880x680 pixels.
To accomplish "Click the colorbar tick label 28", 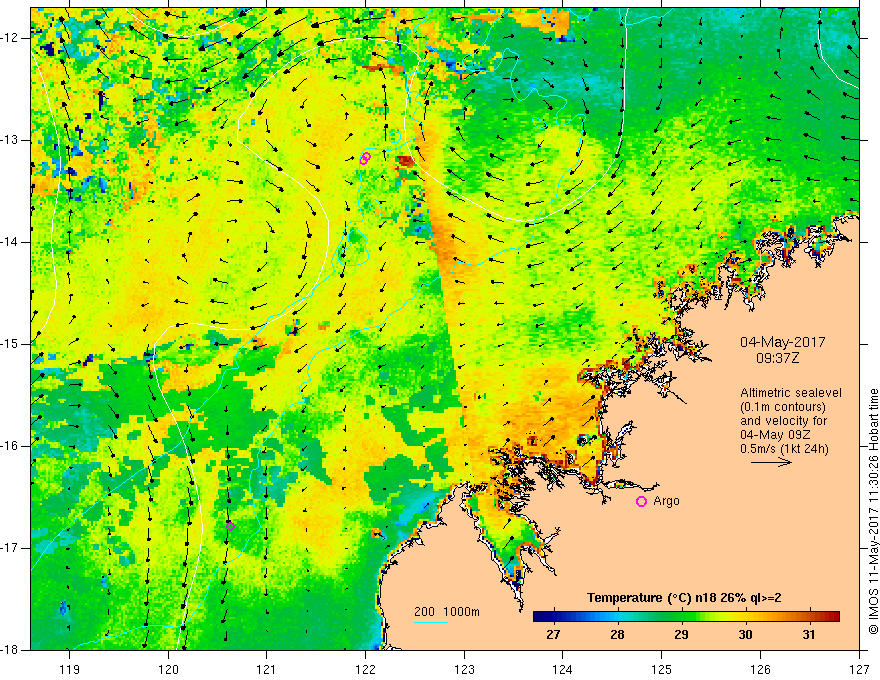I will 617,635.
